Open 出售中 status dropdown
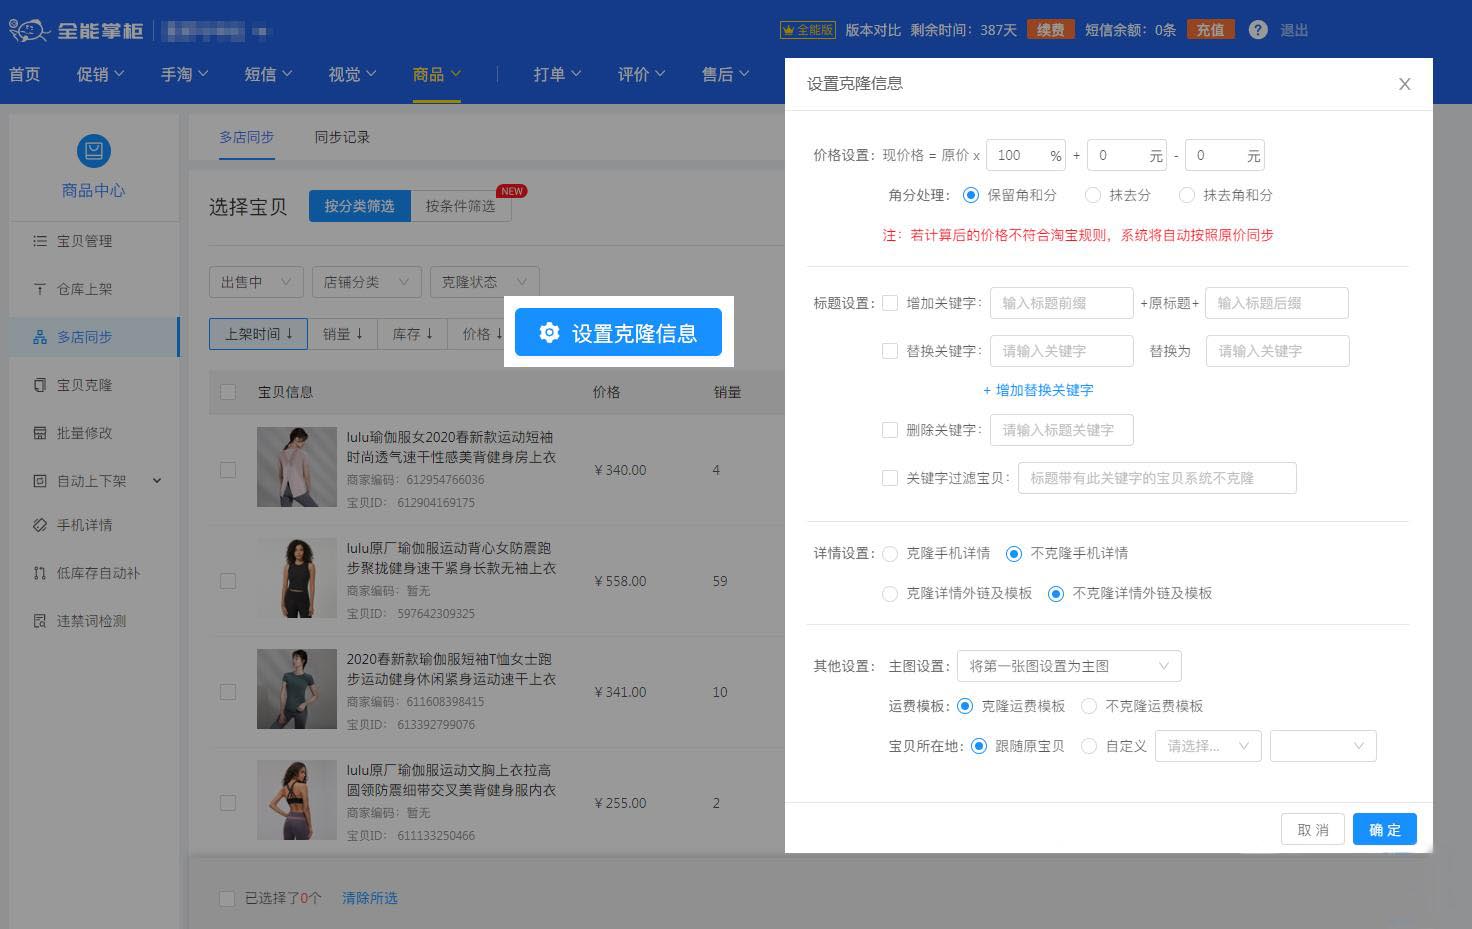Viewport: 1472px width, 929px height. pos(256,282)
